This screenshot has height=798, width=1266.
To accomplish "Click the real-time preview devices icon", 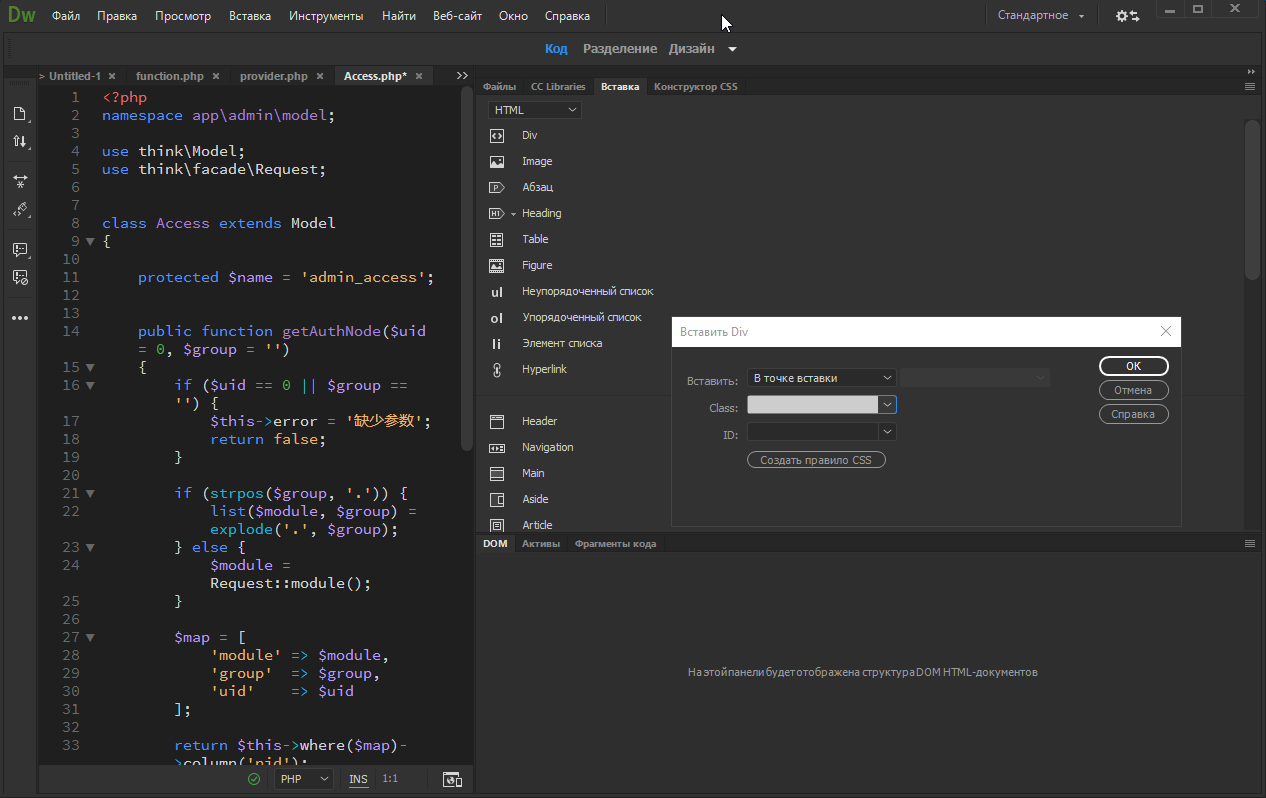I will (452, 779).
